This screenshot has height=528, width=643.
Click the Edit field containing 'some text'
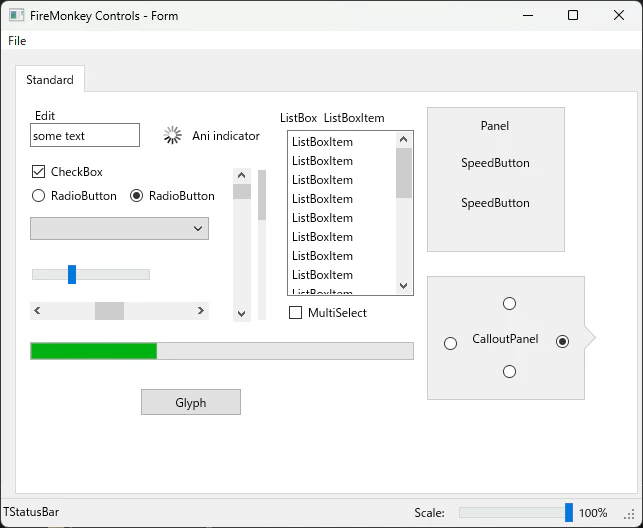[x=85, y=135]
